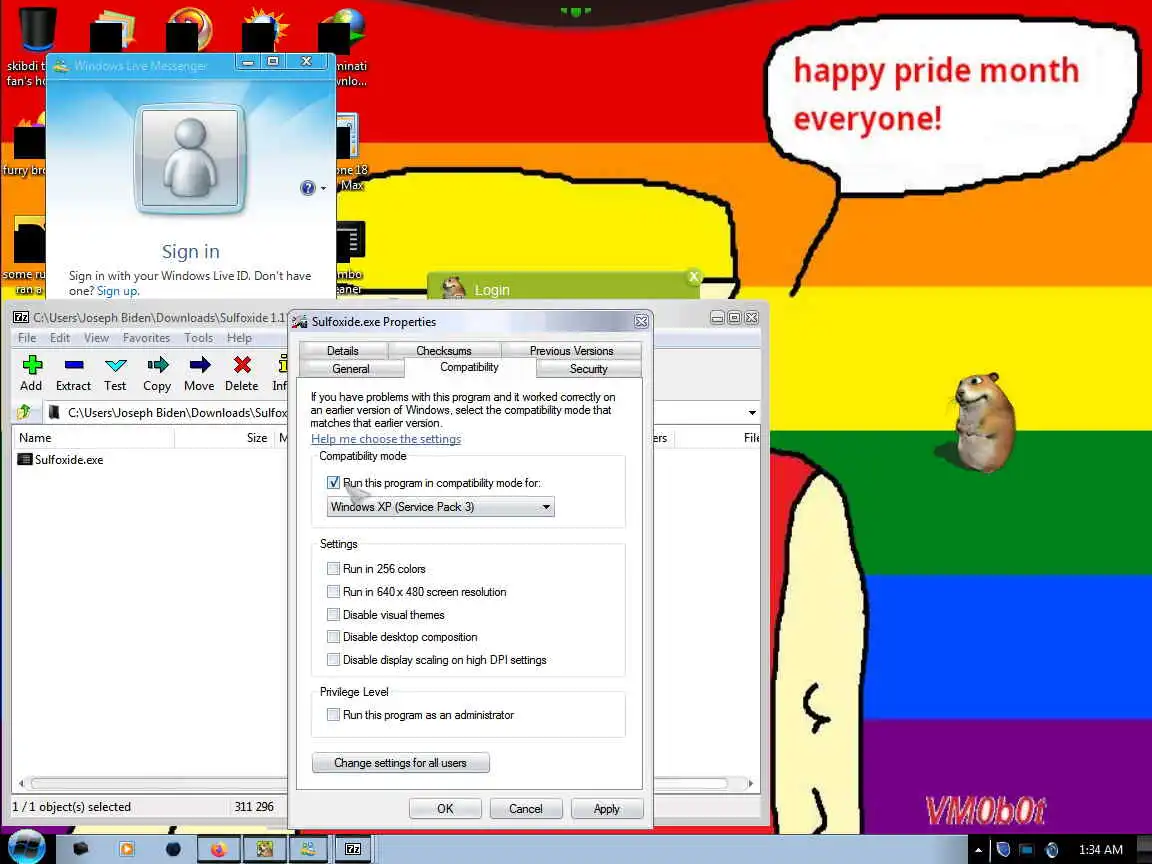Select the Compatibility tab
1152x864 pixels.
(469, 367)
